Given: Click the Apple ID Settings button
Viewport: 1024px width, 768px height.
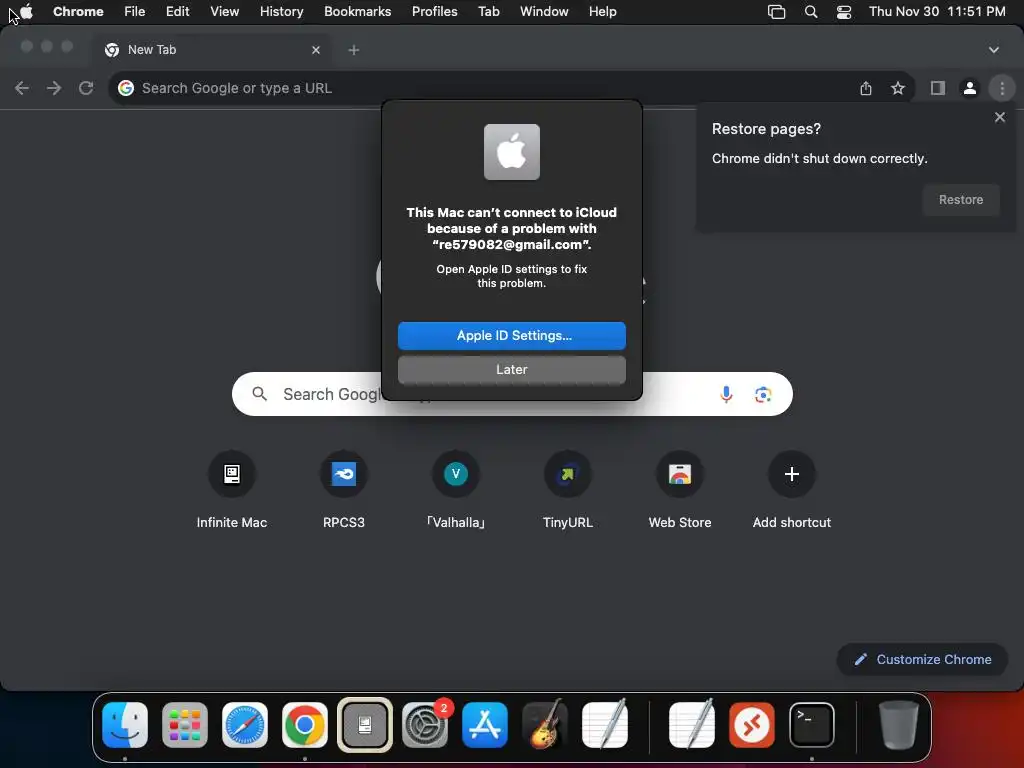Looking at the screenshot, I should 511,336.
